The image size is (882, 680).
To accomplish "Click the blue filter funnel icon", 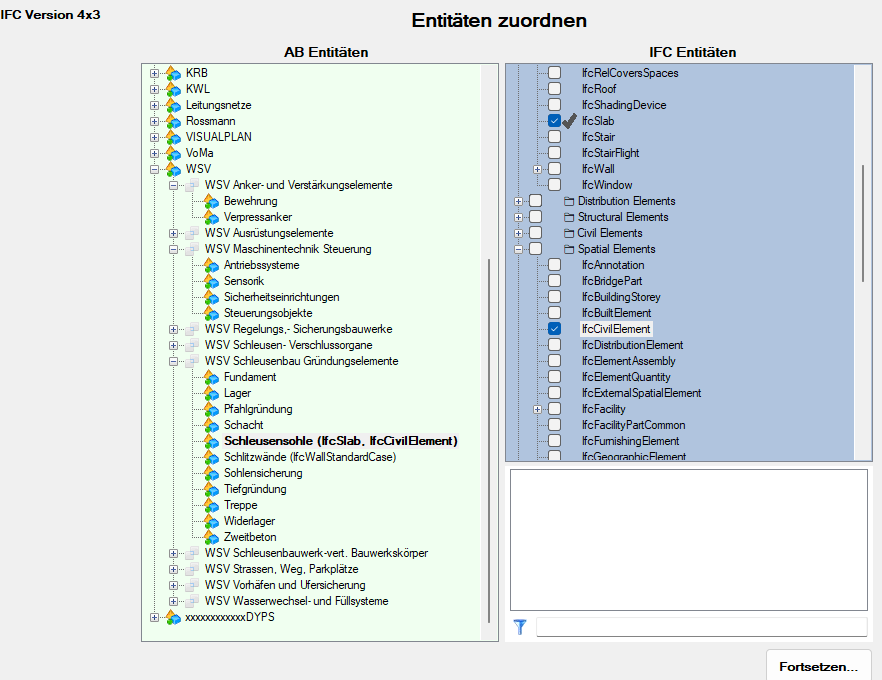I will pyautogui.click(x=520, y=627).
